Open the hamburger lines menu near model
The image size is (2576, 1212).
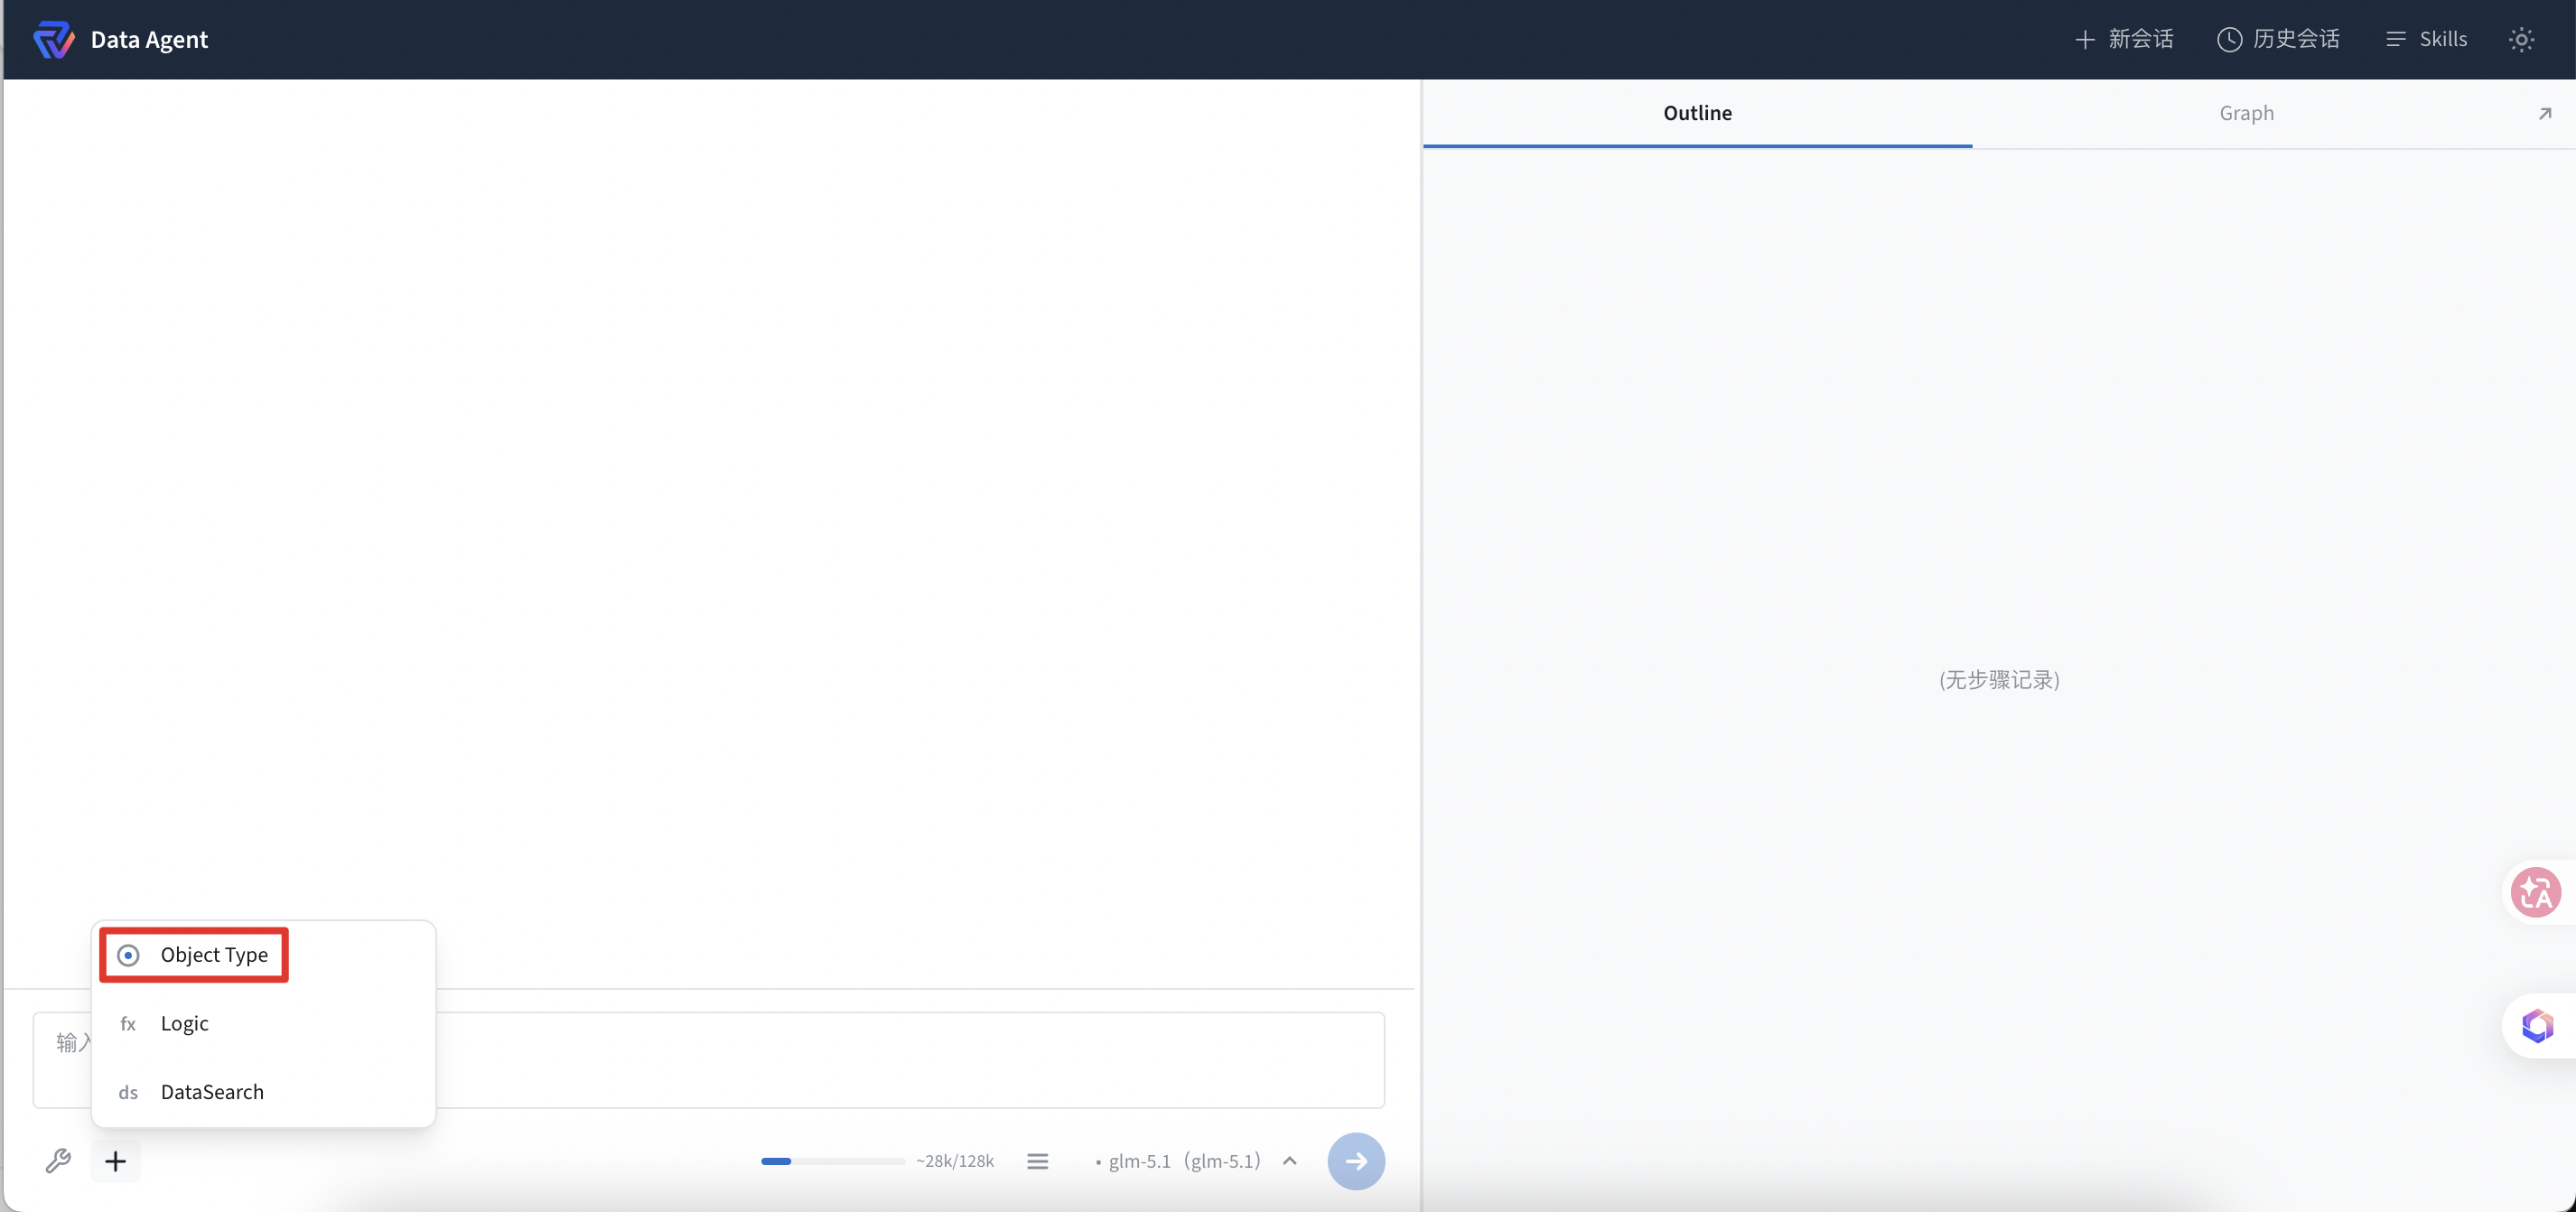pyautogui.click(x=1038, y=1161)
